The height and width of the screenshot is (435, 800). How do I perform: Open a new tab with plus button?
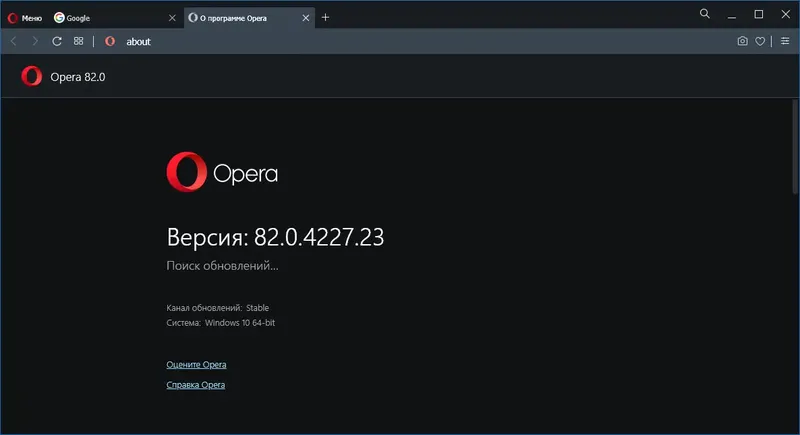[325, 17]
